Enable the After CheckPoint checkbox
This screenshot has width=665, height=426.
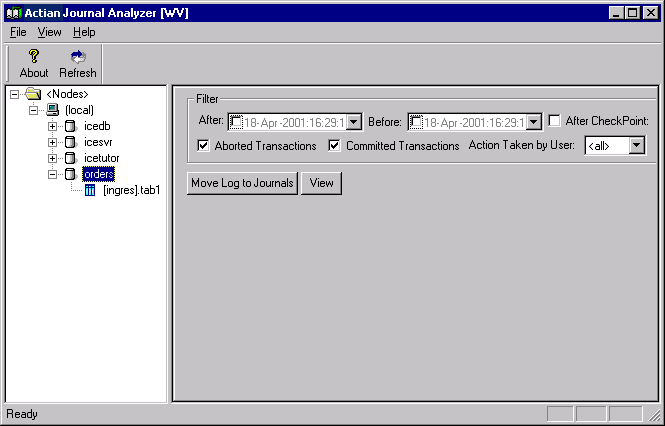[x=554, y=121]
